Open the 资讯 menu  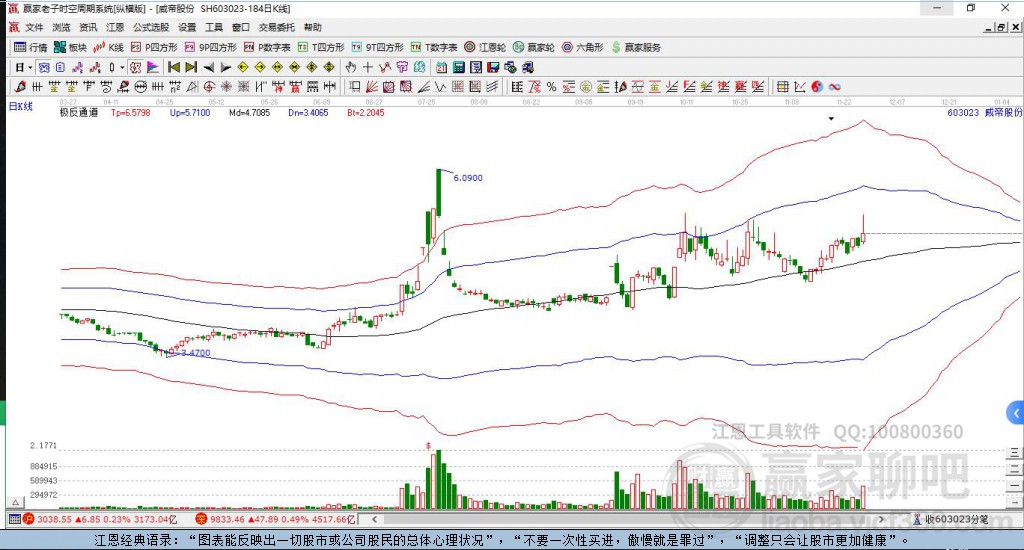click(88, 27)
